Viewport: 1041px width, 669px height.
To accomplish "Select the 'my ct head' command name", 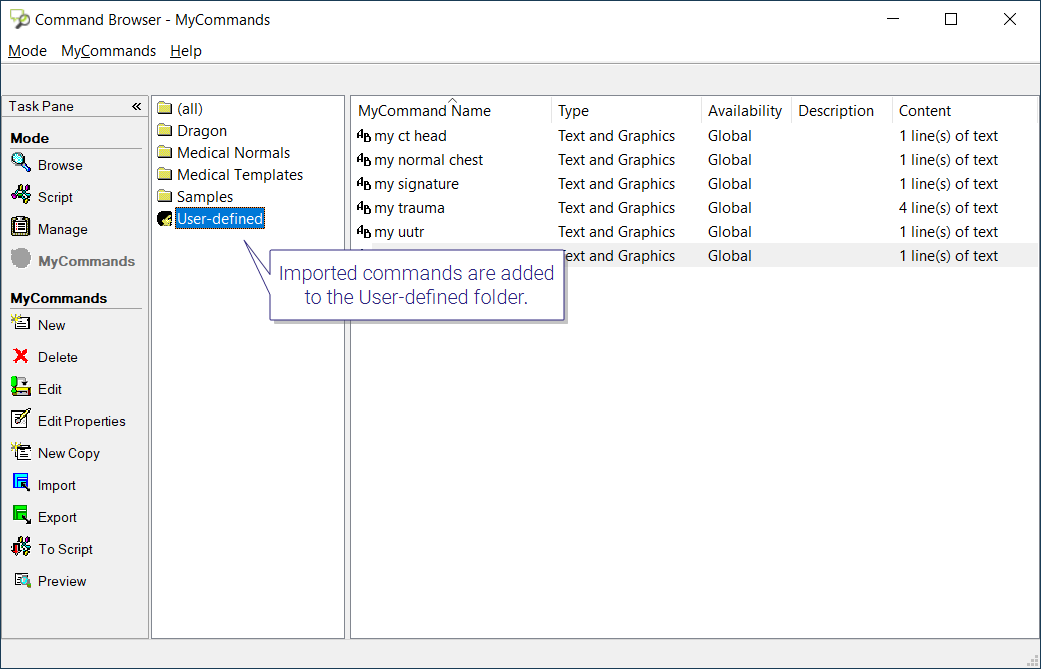I will tap(410, 136).
